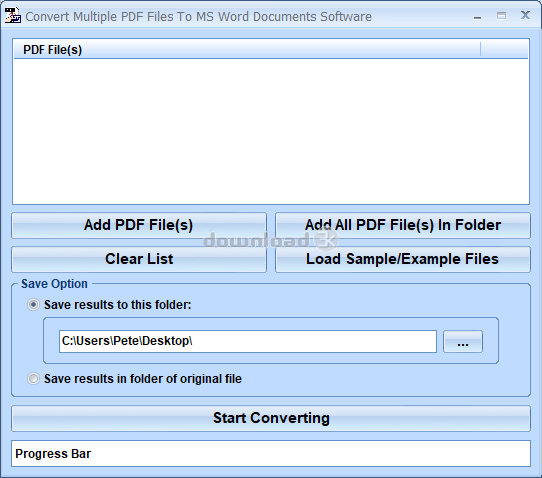
Task: Click the output folder path field
Action: 248,341
